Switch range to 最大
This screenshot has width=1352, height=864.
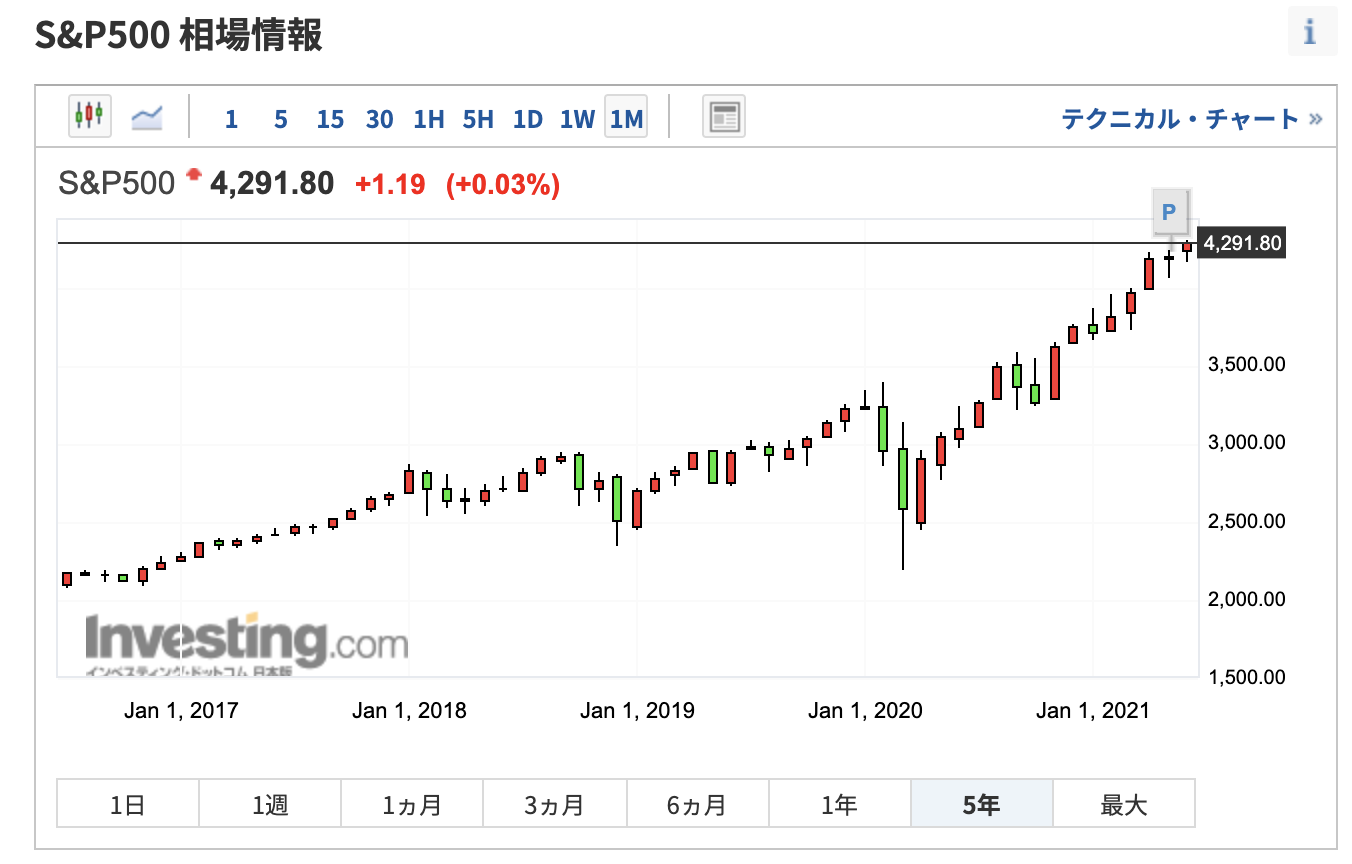1124,804
